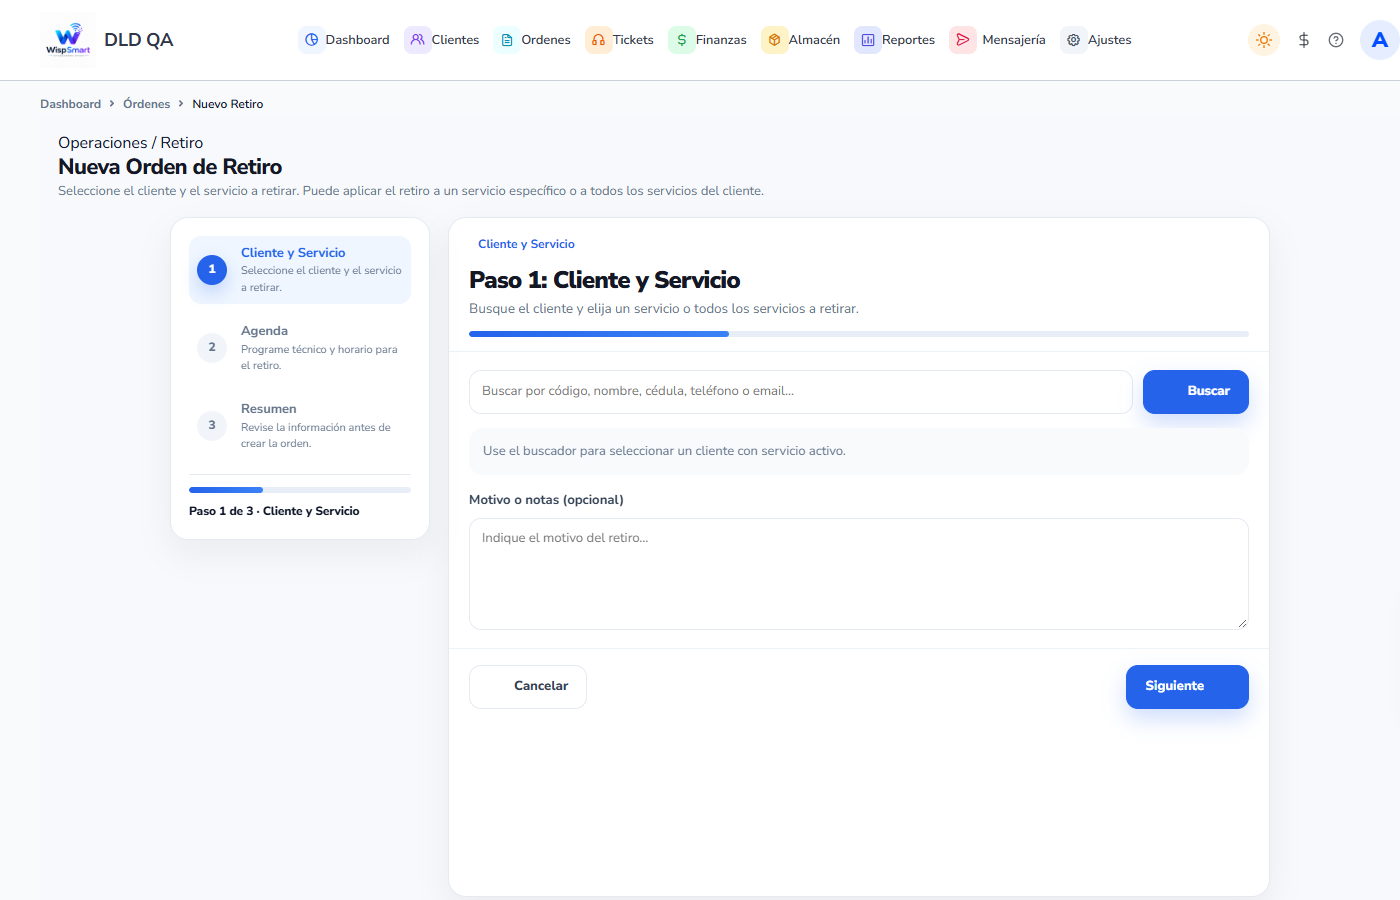Open the help question mark icon
Screen dimensions: 1400x900
coord(1336,40)
